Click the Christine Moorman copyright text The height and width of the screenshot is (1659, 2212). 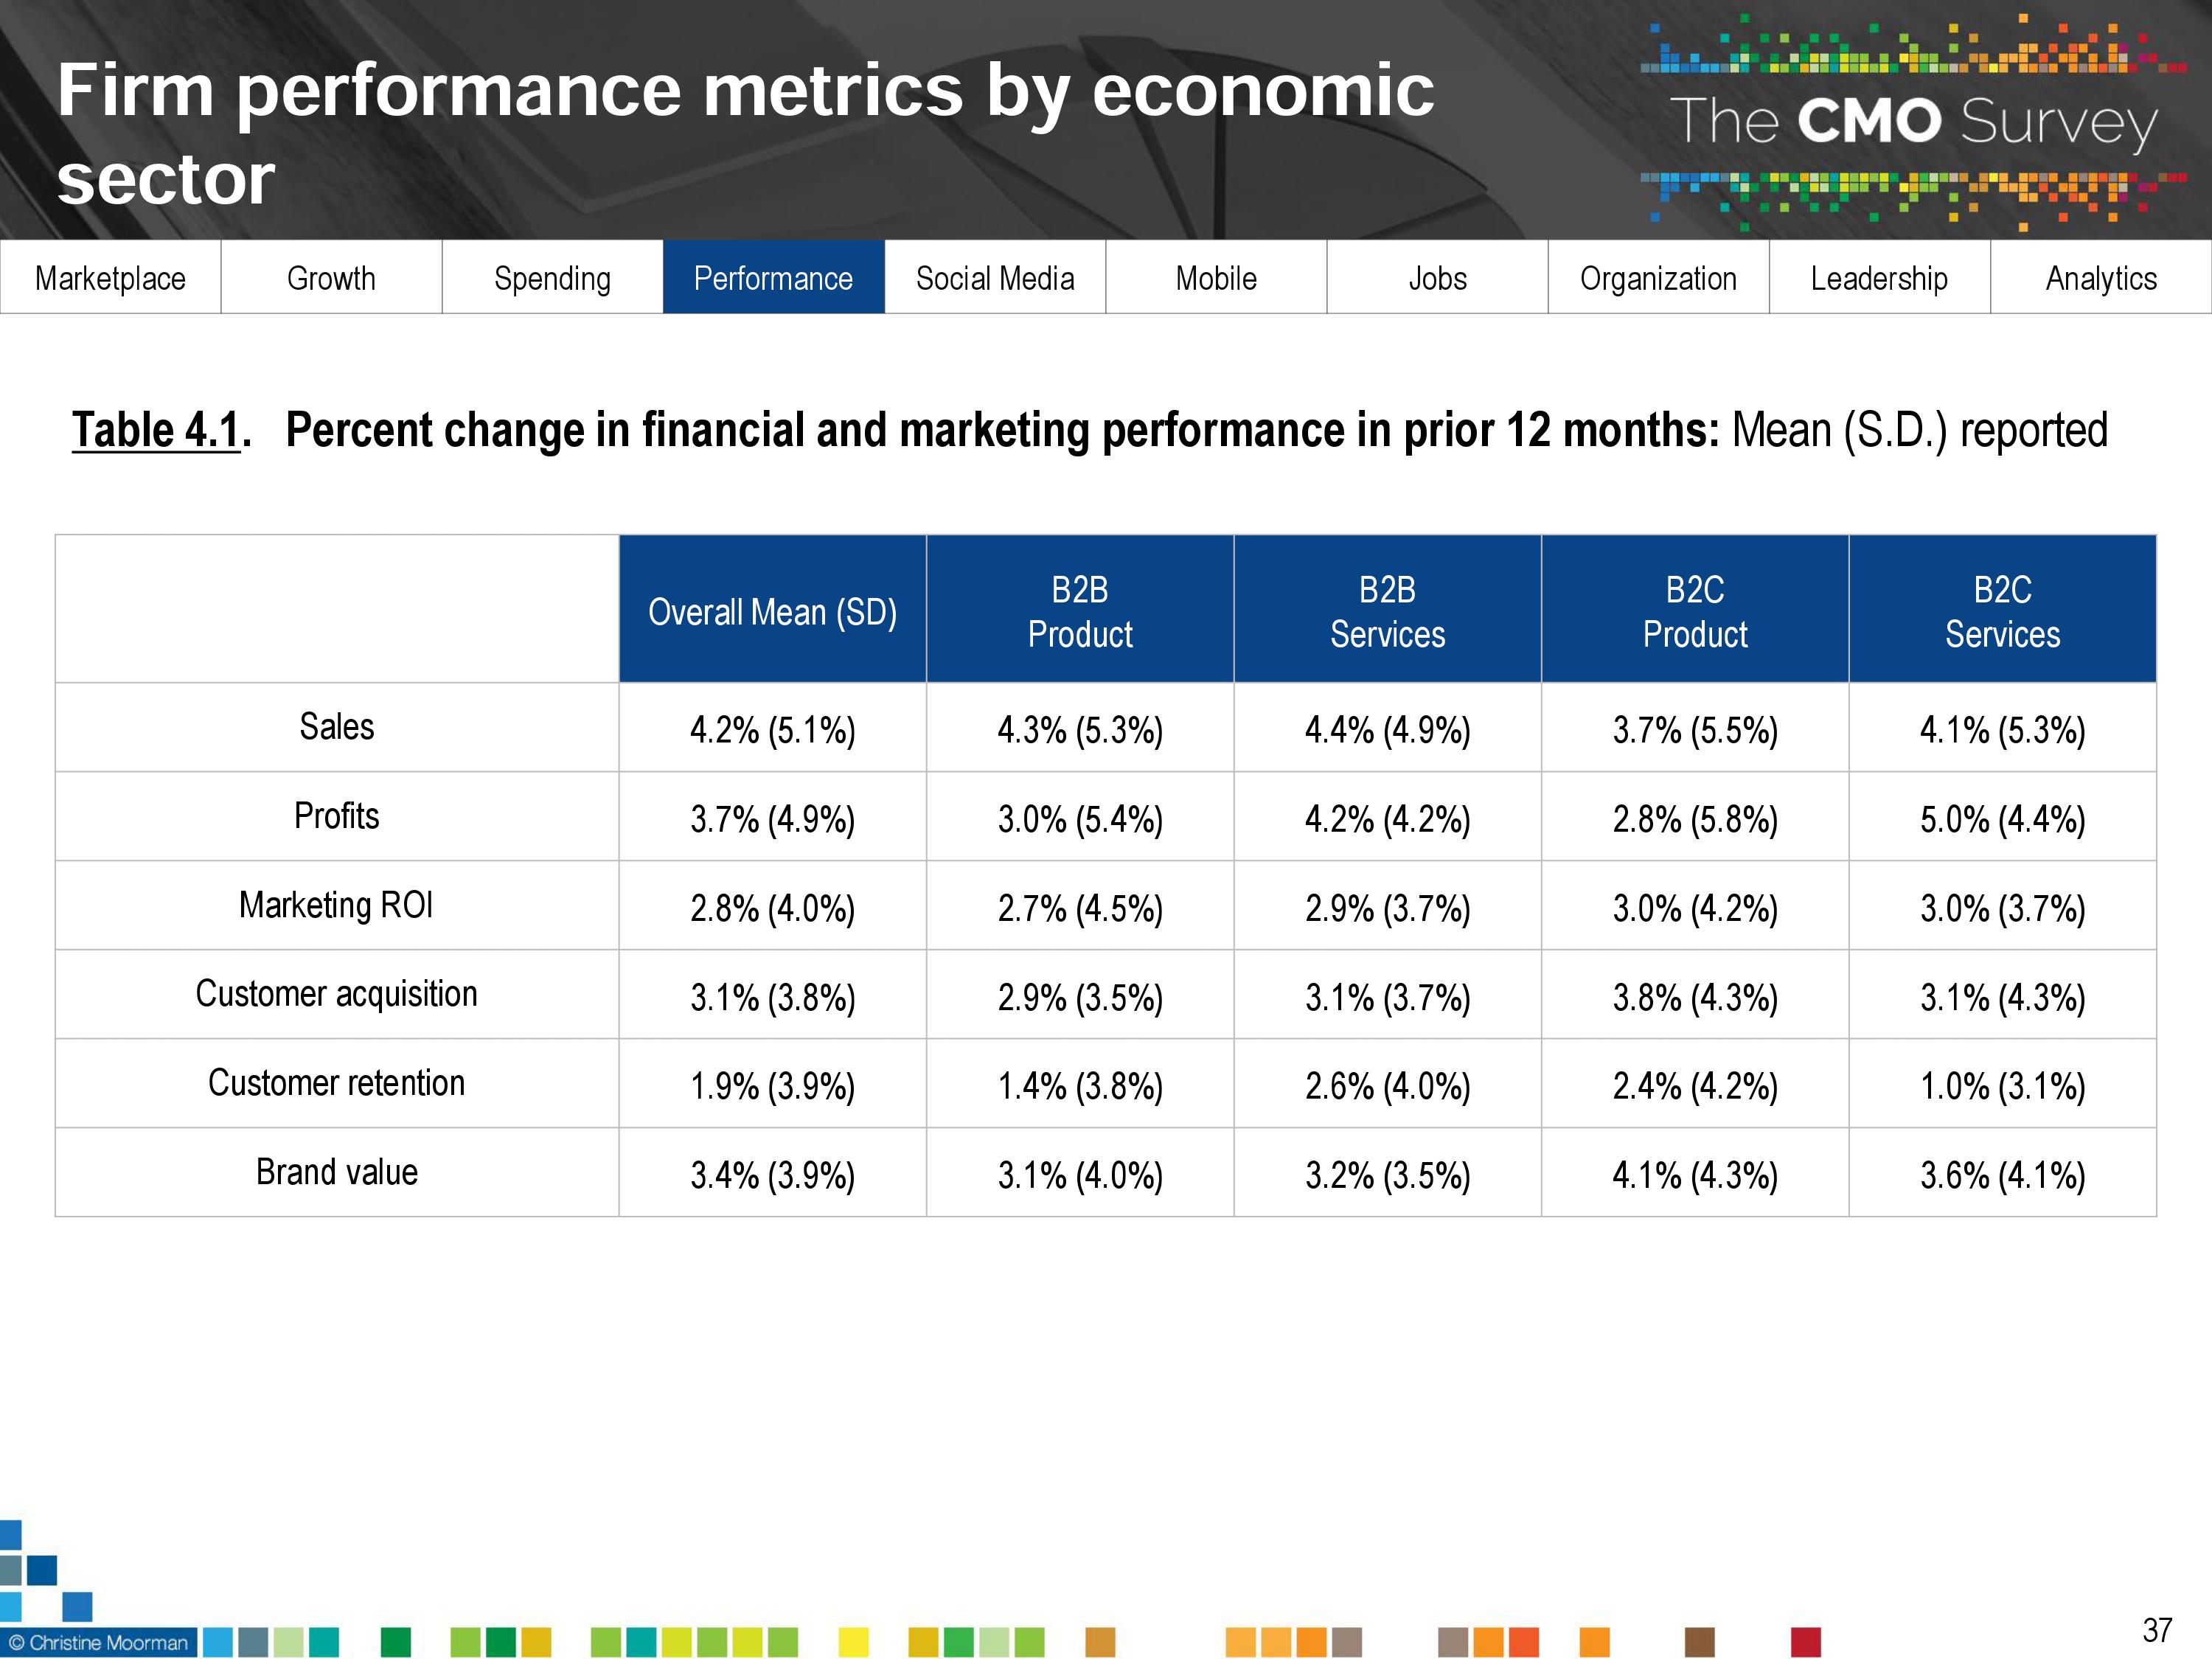click(98, 1642)
